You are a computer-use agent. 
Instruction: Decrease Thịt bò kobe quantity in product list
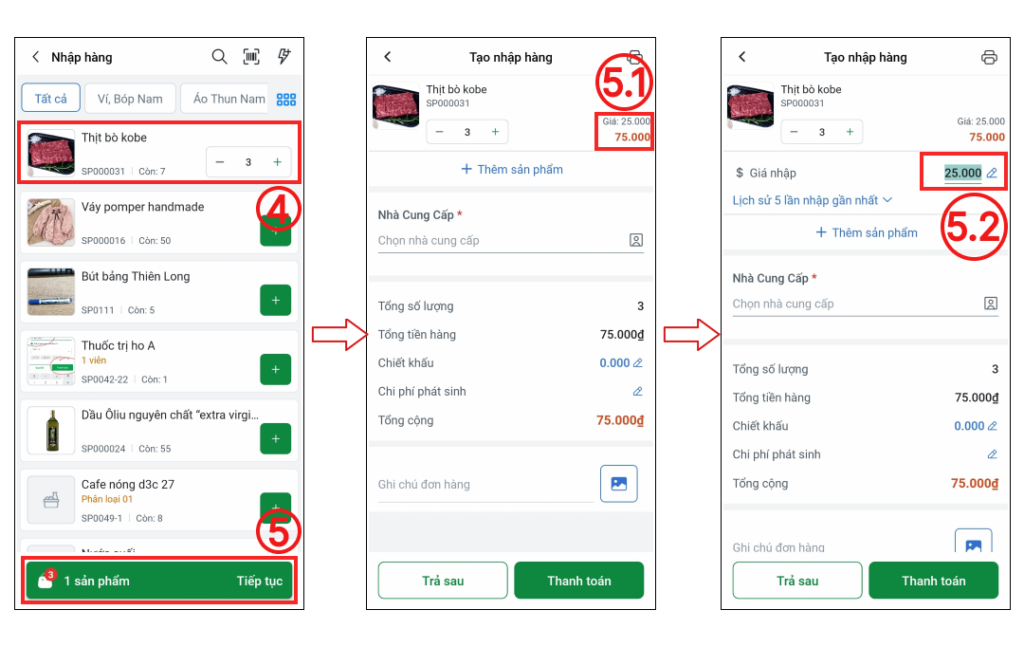coord(220,162)
